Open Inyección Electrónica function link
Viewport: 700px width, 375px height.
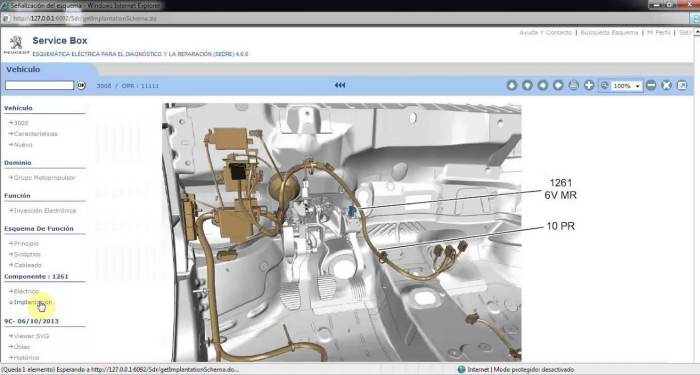tap(45, 210)
